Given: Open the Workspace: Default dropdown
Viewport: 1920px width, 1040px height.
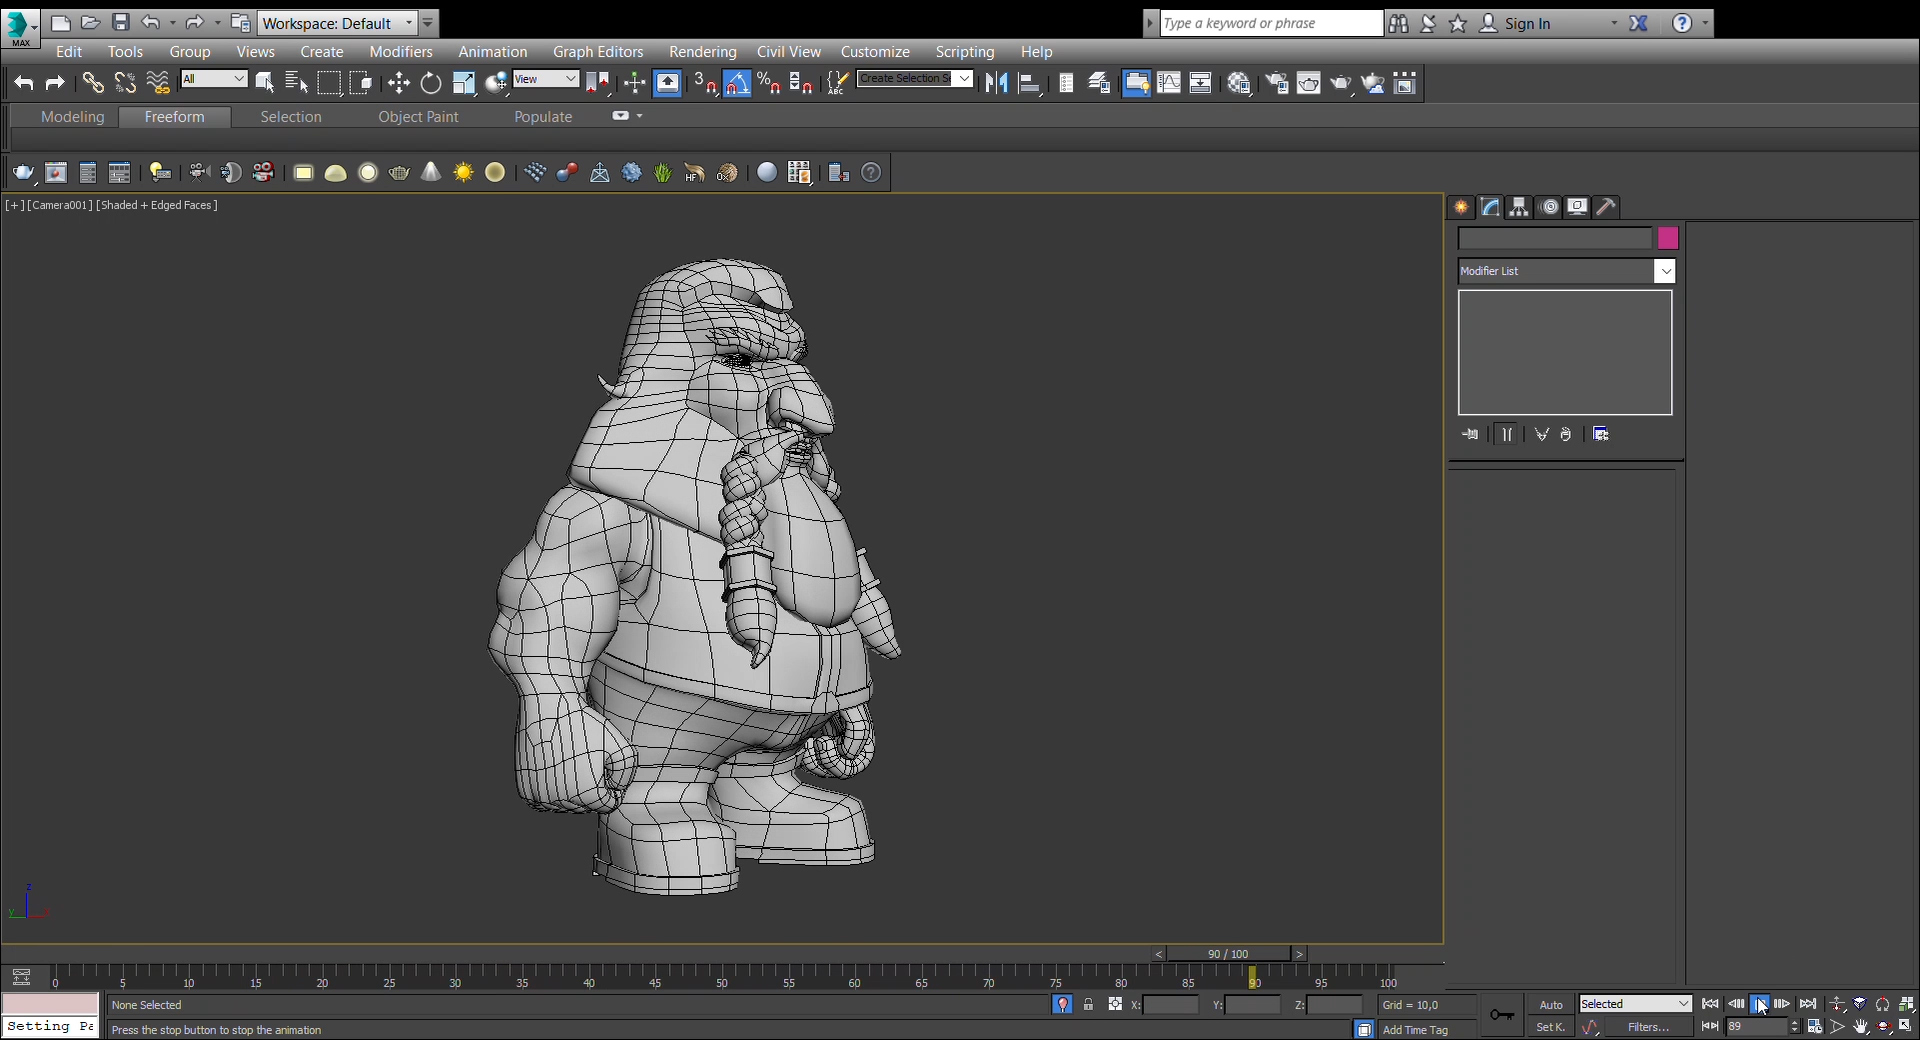Looking at the screenshot, I should click(337, 23).
